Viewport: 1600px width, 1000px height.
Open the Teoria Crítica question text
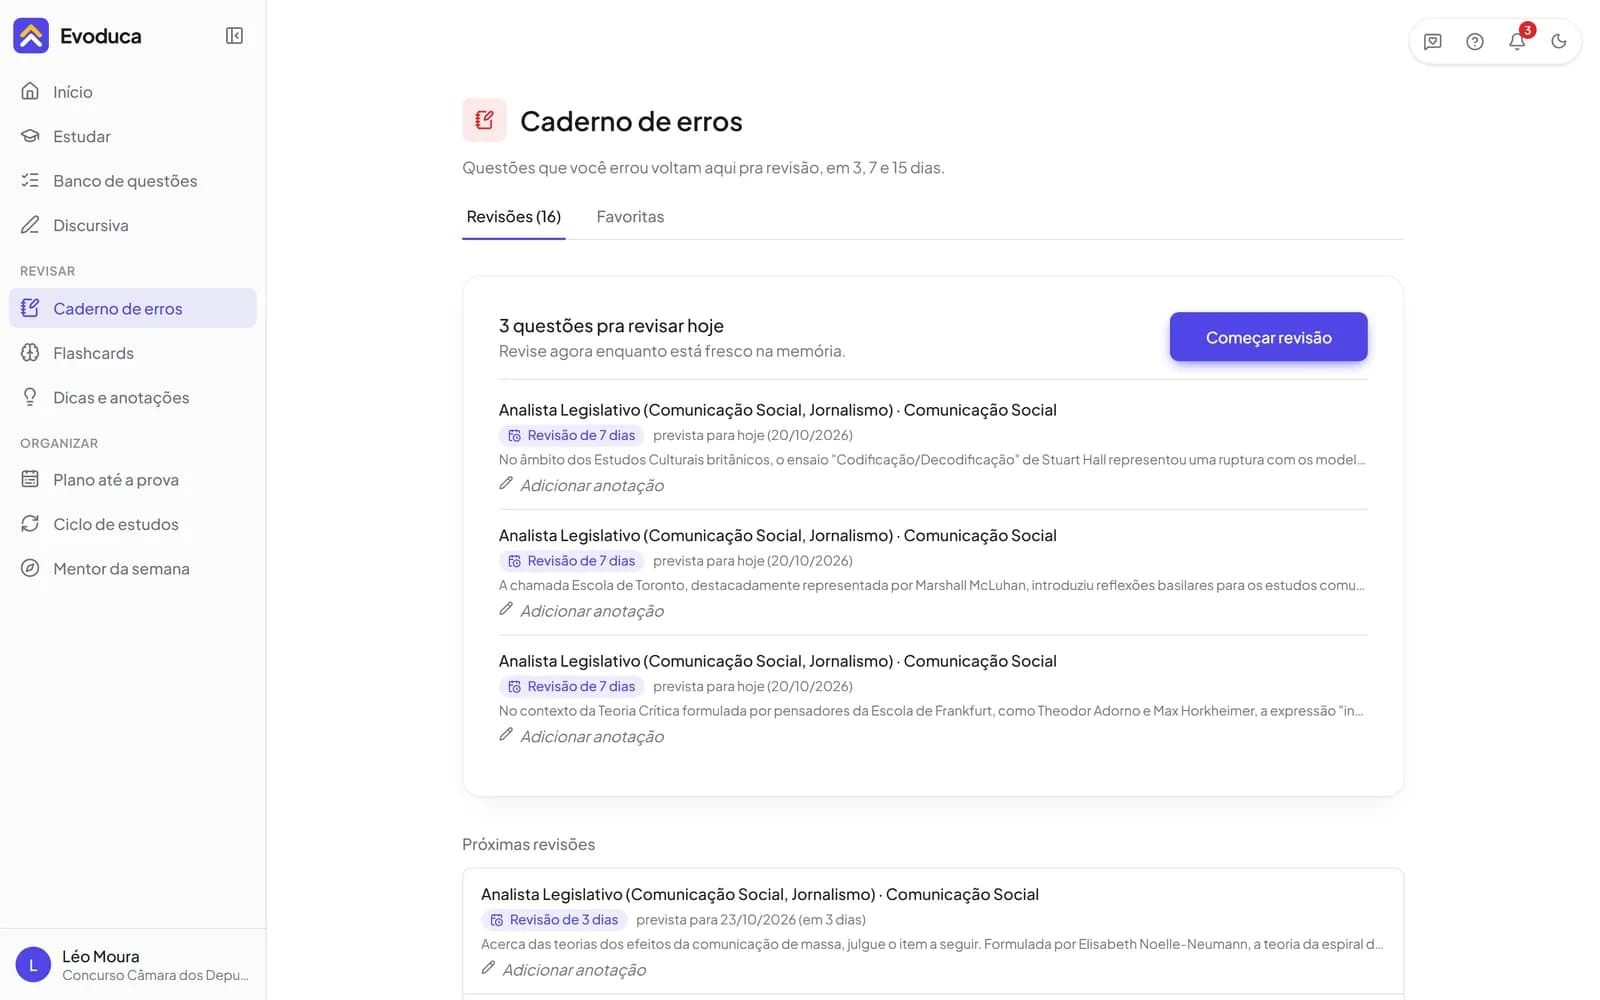(932, 711)
